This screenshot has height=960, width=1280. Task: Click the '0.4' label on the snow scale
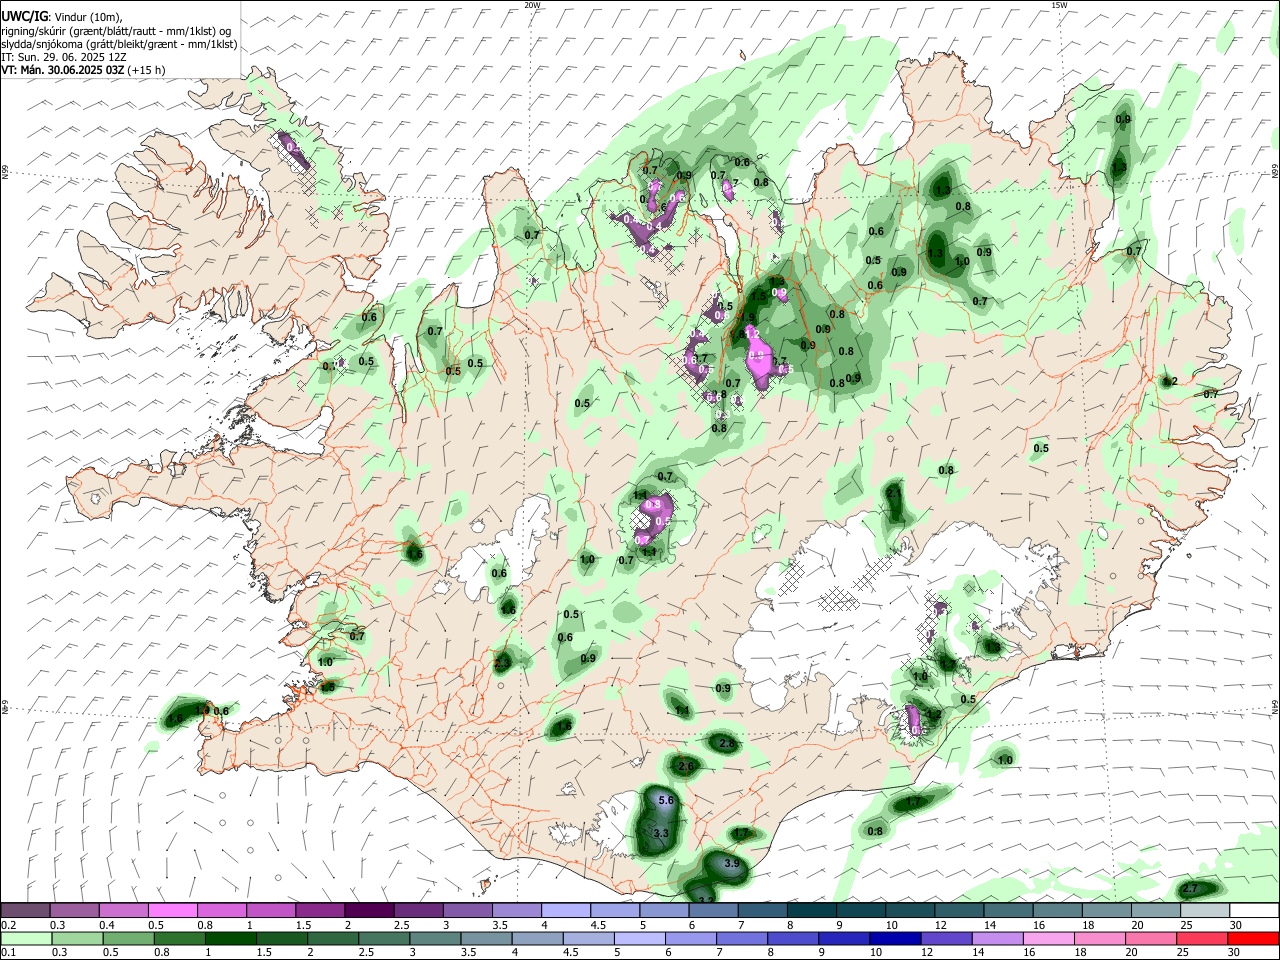[107, 925]
